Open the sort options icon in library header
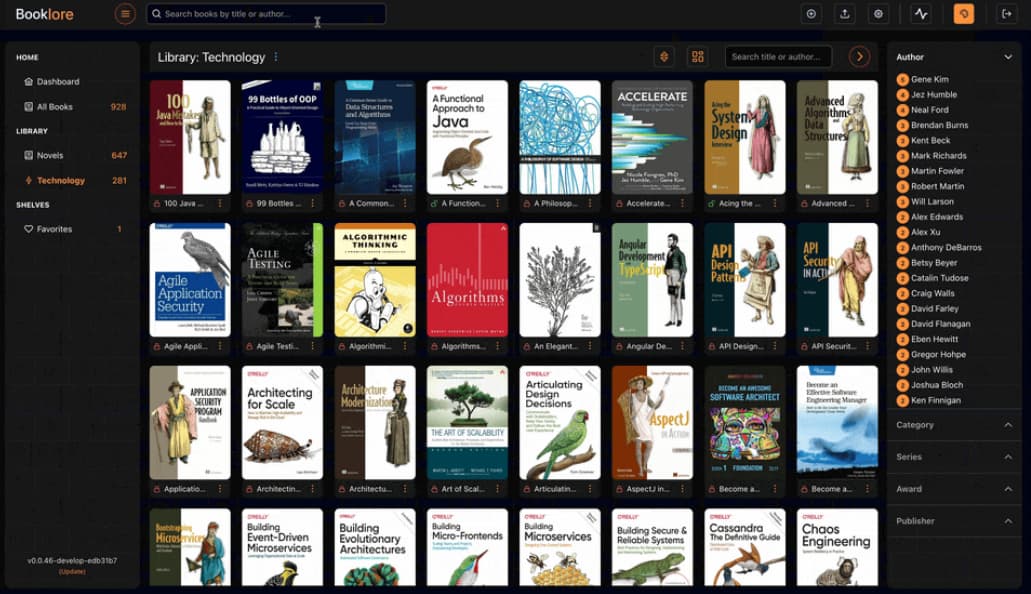 pyautogui.click(x=664, y=57)
